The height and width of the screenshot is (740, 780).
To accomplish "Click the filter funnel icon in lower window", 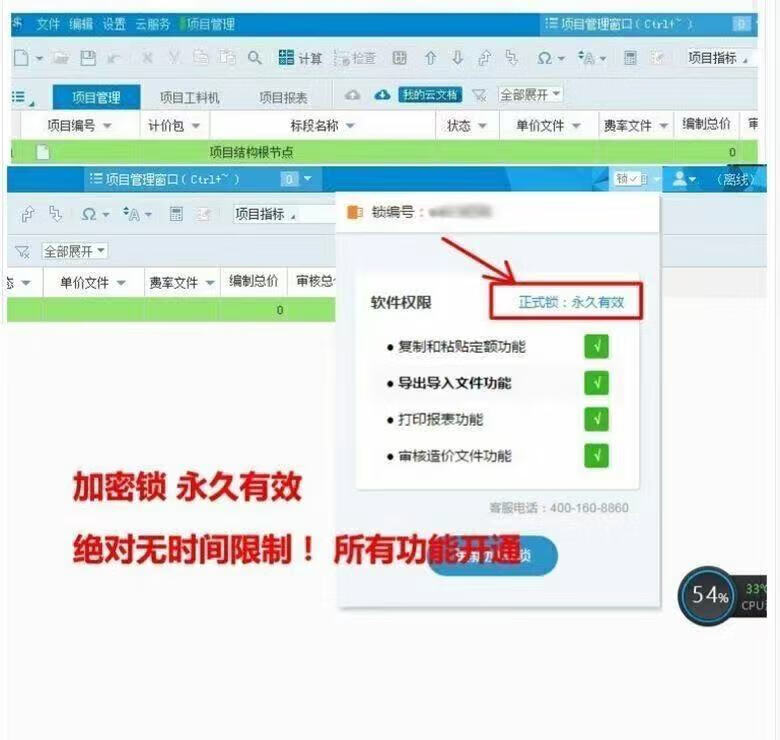I will coord(22,252).
